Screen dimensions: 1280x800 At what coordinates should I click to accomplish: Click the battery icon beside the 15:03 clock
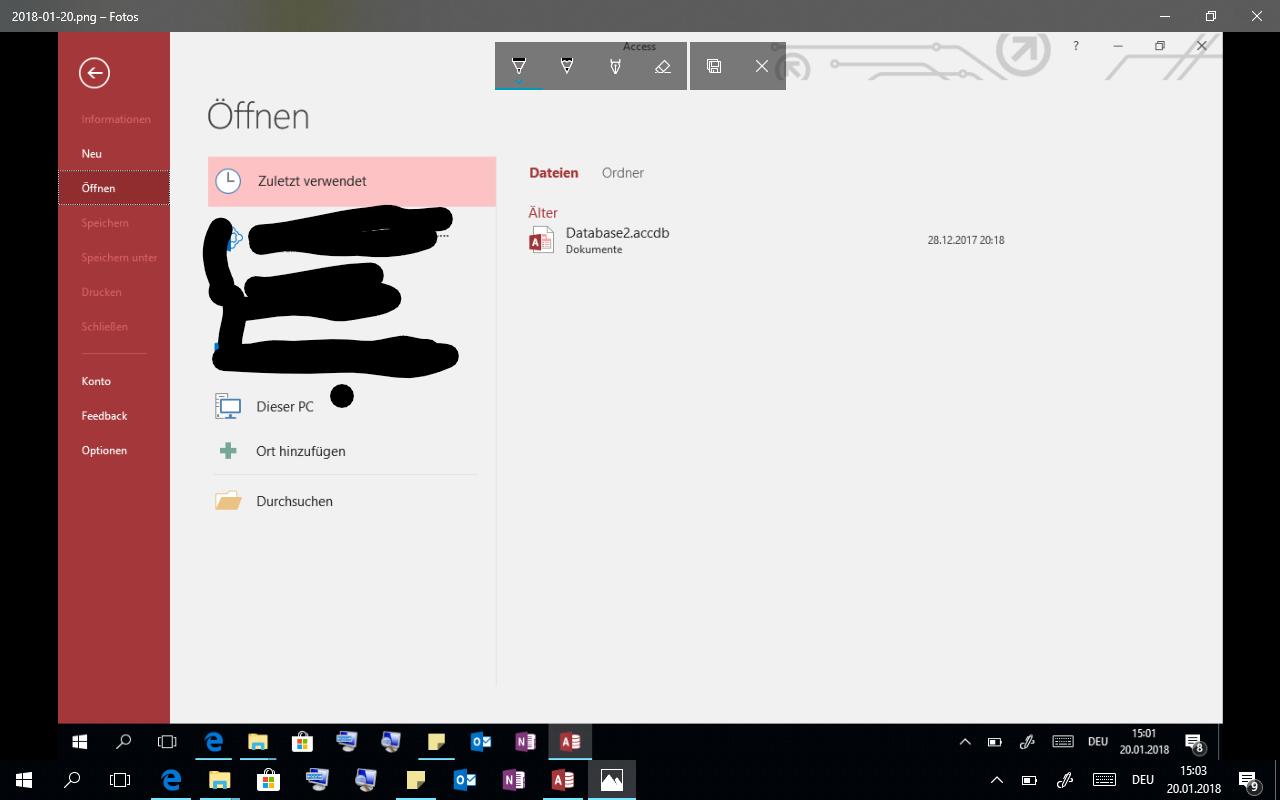point(1029,780)
